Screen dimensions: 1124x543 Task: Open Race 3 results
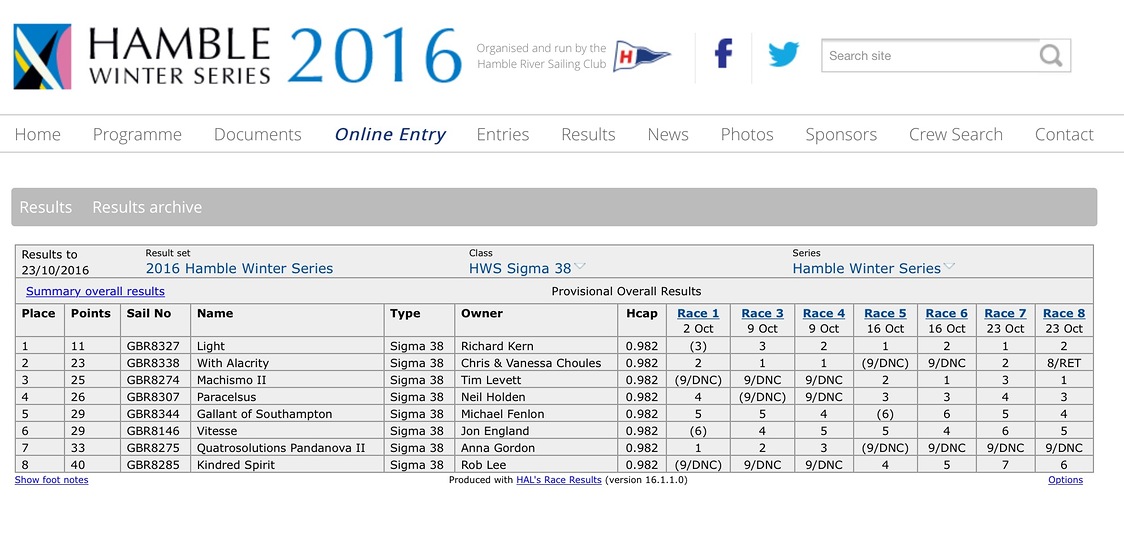762,313
